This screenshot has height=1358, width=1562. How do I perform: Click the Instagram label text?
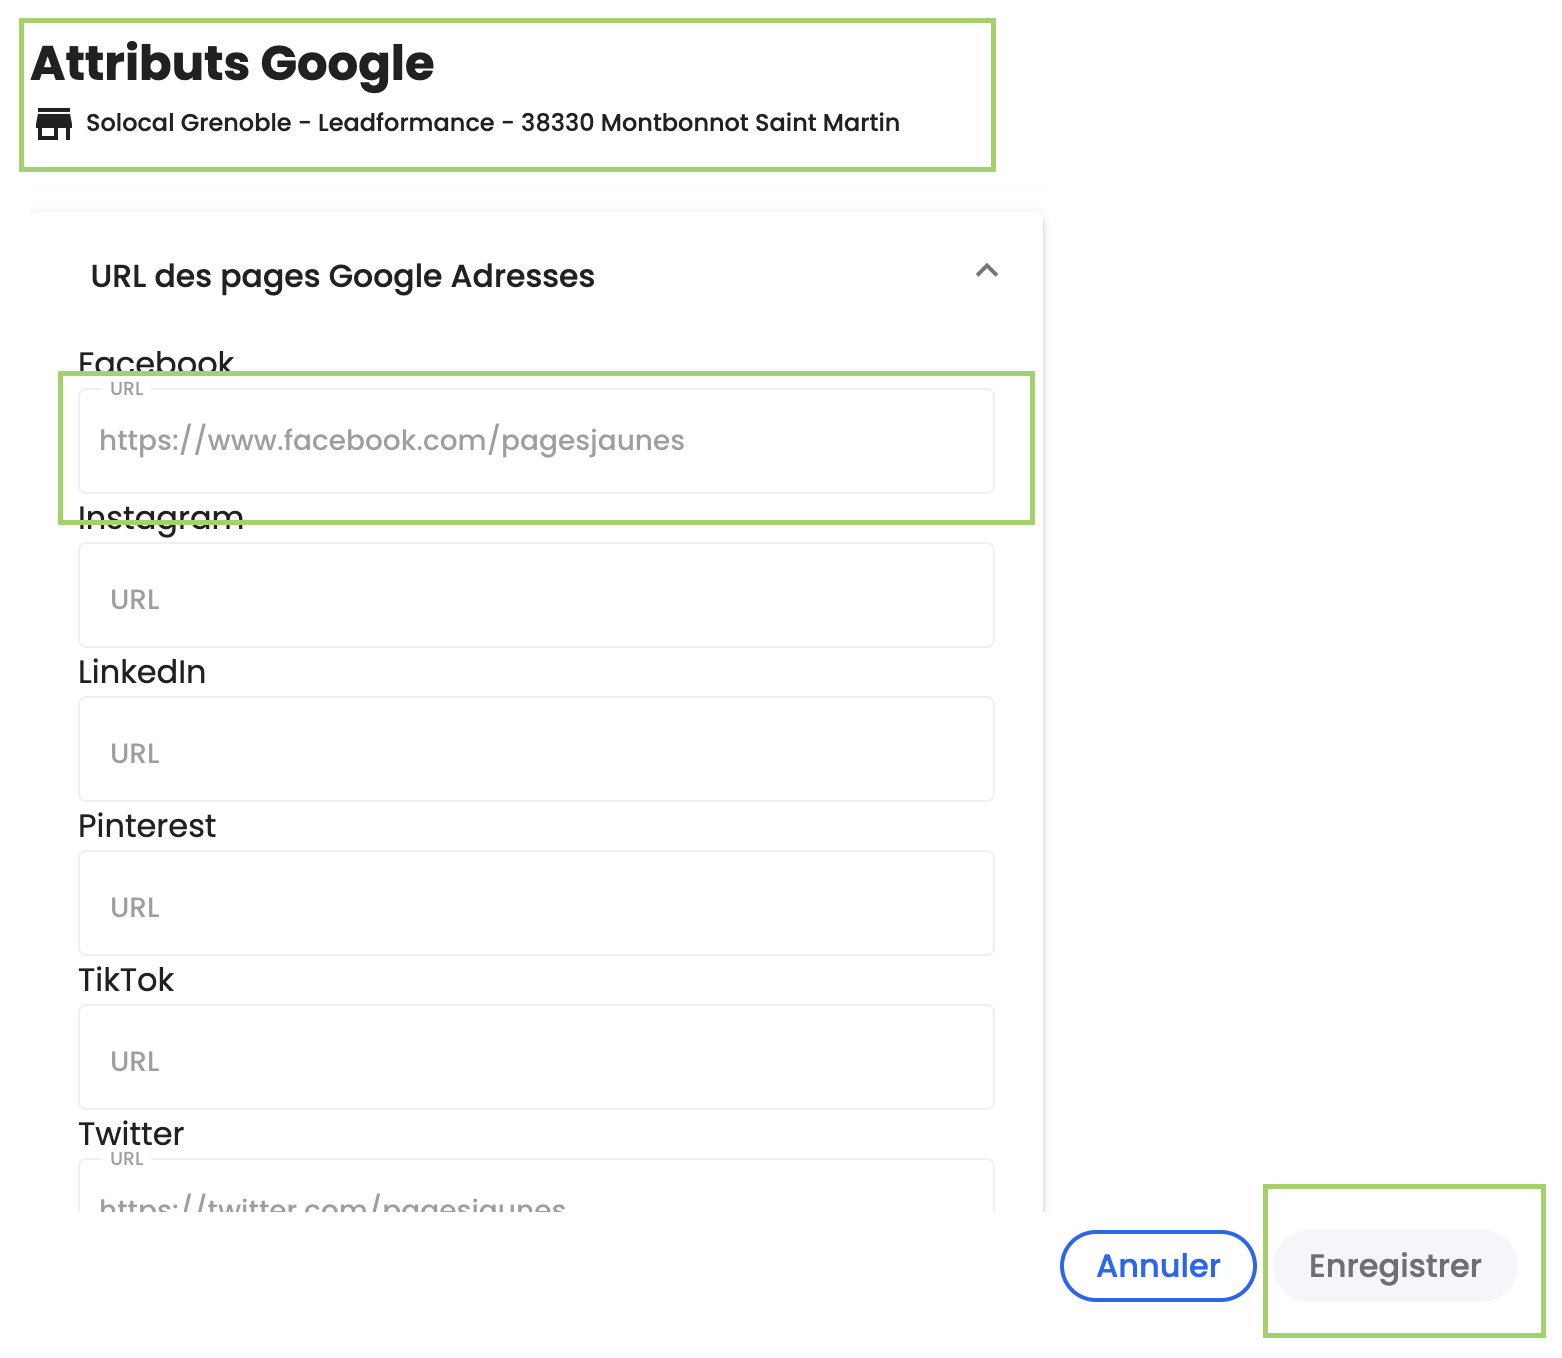(x=161, y=517)
